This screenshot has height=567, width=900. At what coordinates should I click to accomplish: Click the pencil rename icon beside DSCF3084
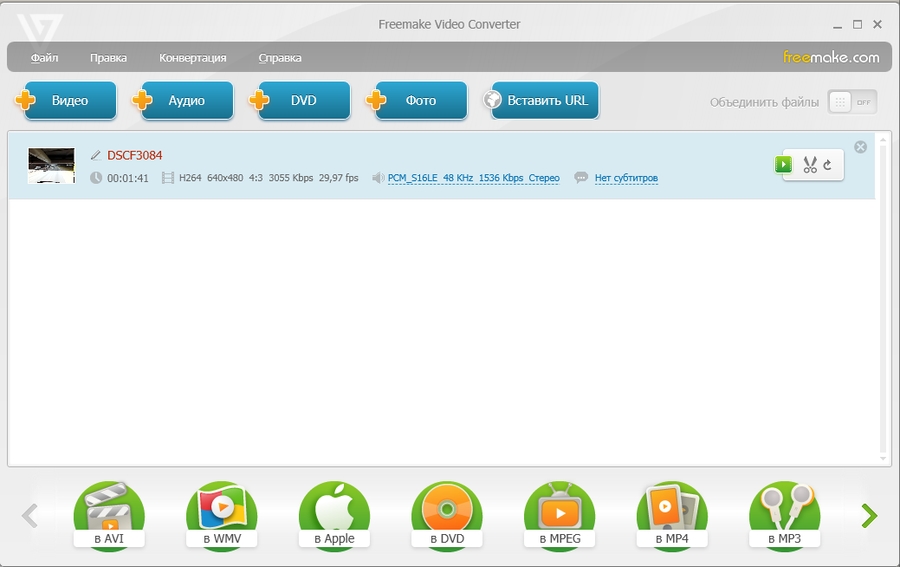pyautogui.click(x=96, y=156)
